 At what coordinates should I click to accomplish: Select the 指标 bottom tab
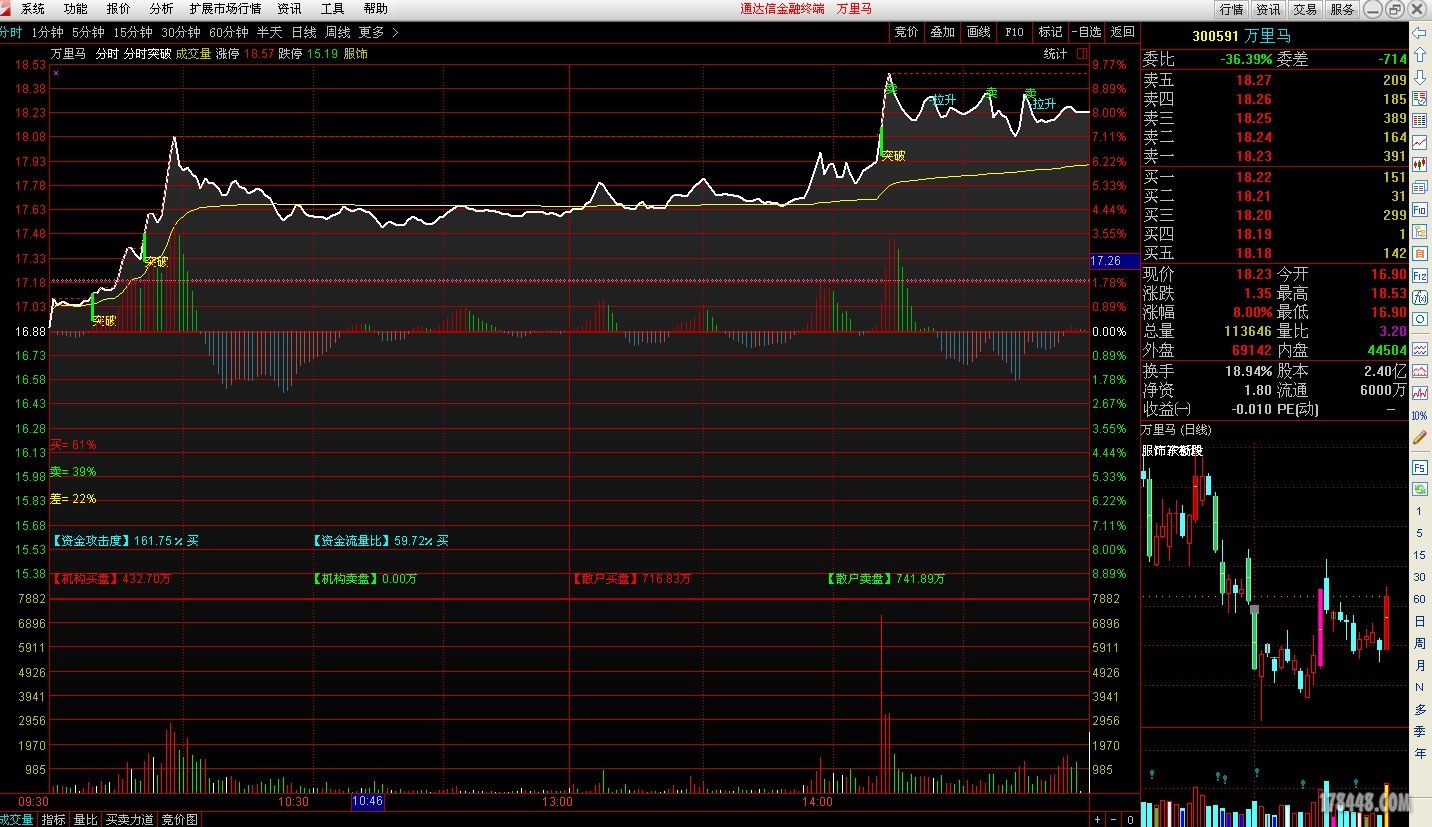[53, 820]
